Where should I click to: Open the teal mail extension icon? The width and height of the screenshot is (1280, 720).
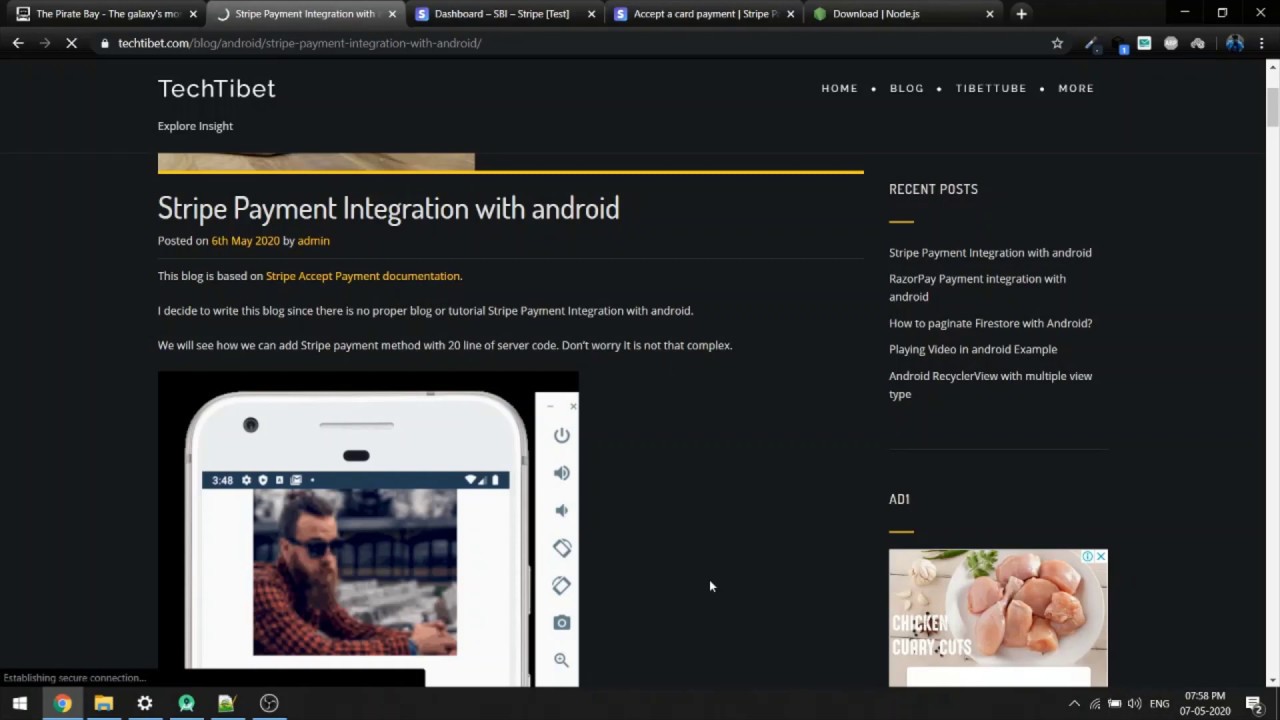click(x=1144, y=43)
